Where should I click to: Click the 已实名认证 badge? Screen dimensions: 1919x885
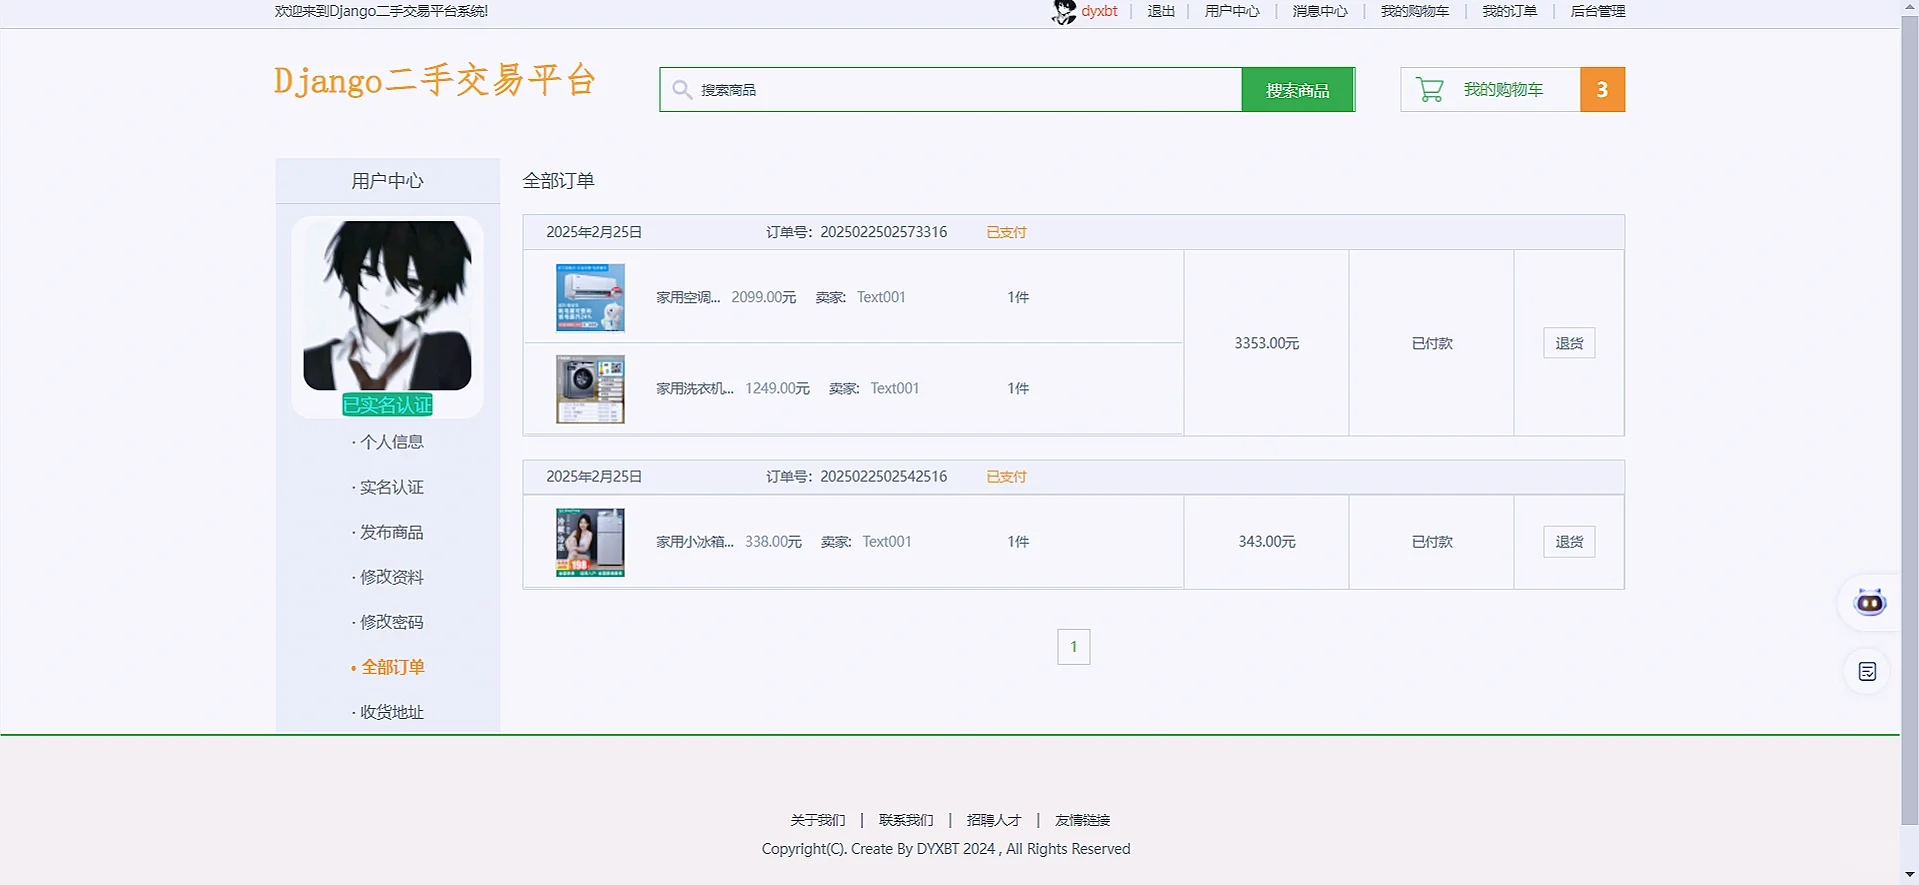[387, 405]
